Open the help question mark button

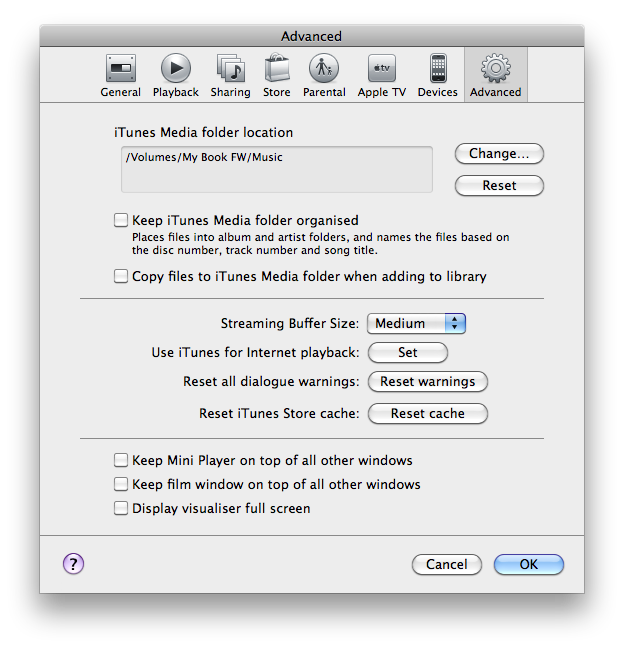coord(74,564)
